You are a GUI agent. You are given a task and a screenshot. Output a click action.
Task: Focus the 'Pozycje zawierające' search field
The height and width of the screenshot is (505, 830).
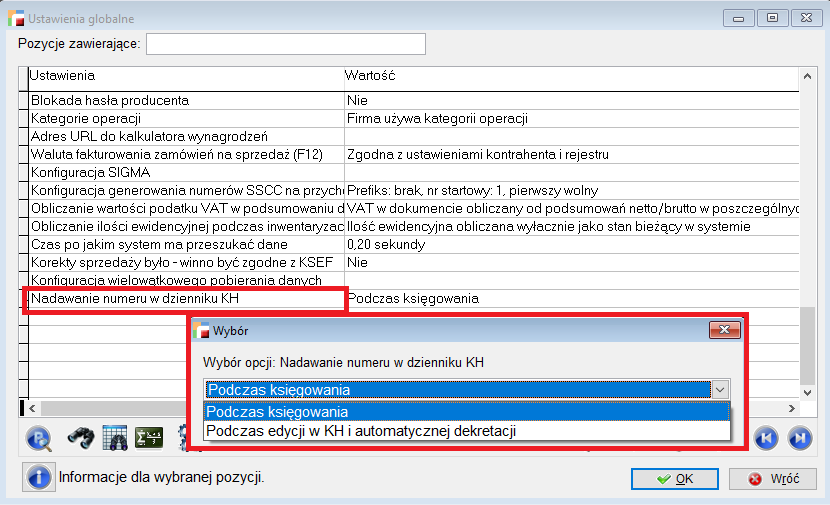[x=286, y=43]
